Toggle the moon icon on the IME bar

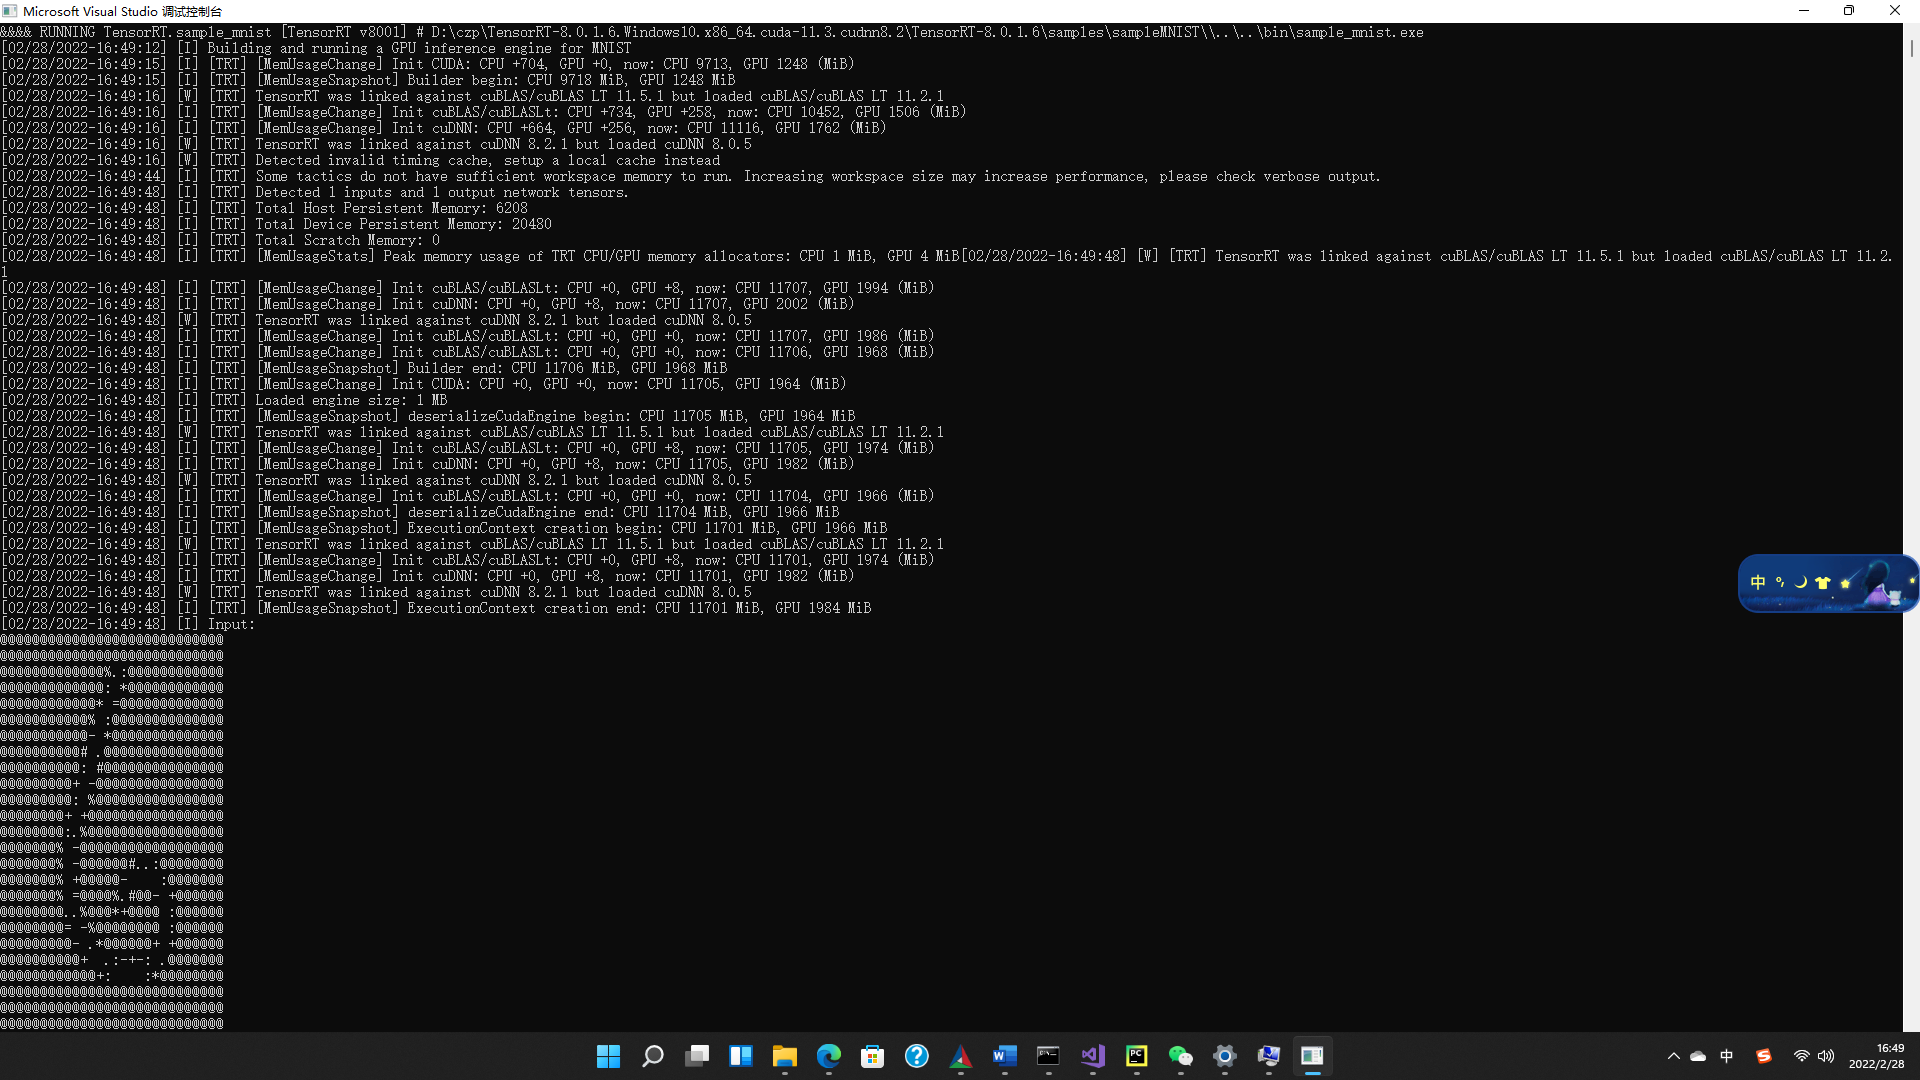pyautogui.click(x=1801, y=582)
